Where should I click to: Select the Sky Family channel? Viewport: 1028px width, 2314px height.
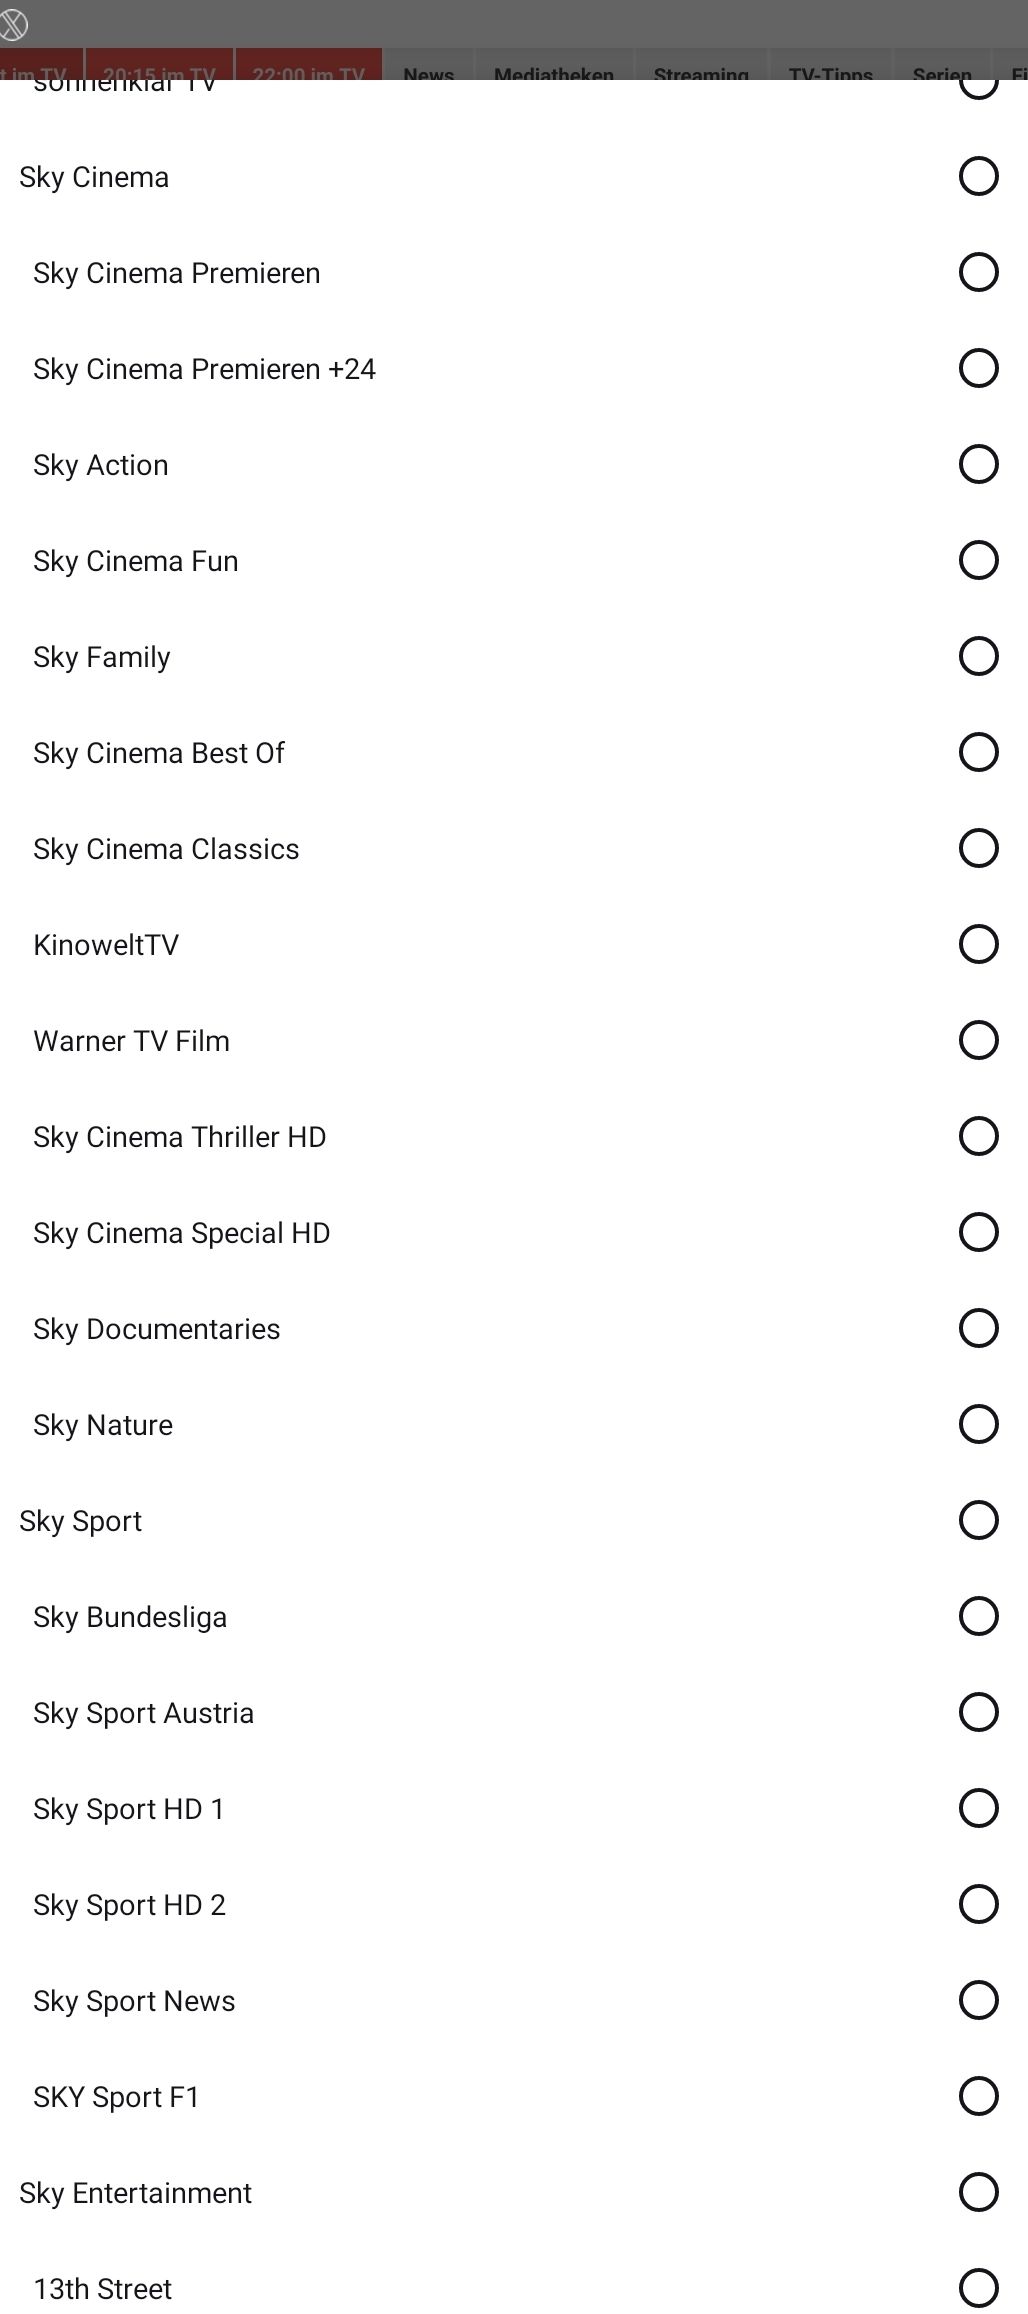coord(978,656)
